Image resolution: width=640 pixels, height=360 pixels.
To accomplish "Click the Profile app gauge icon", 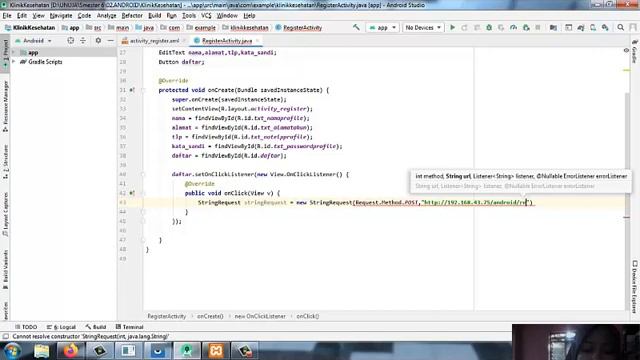I will 513,27.
